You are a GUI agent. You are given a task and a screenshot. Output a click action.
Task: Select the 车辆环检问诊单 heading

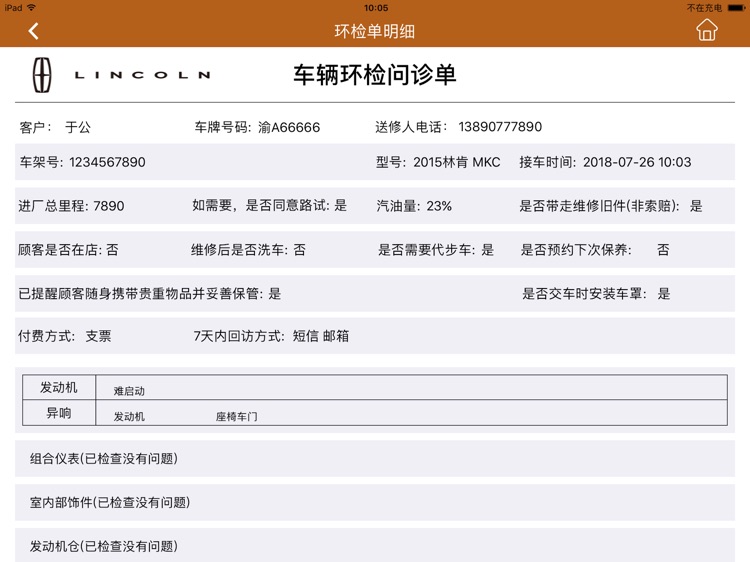(x=375, y=75)
